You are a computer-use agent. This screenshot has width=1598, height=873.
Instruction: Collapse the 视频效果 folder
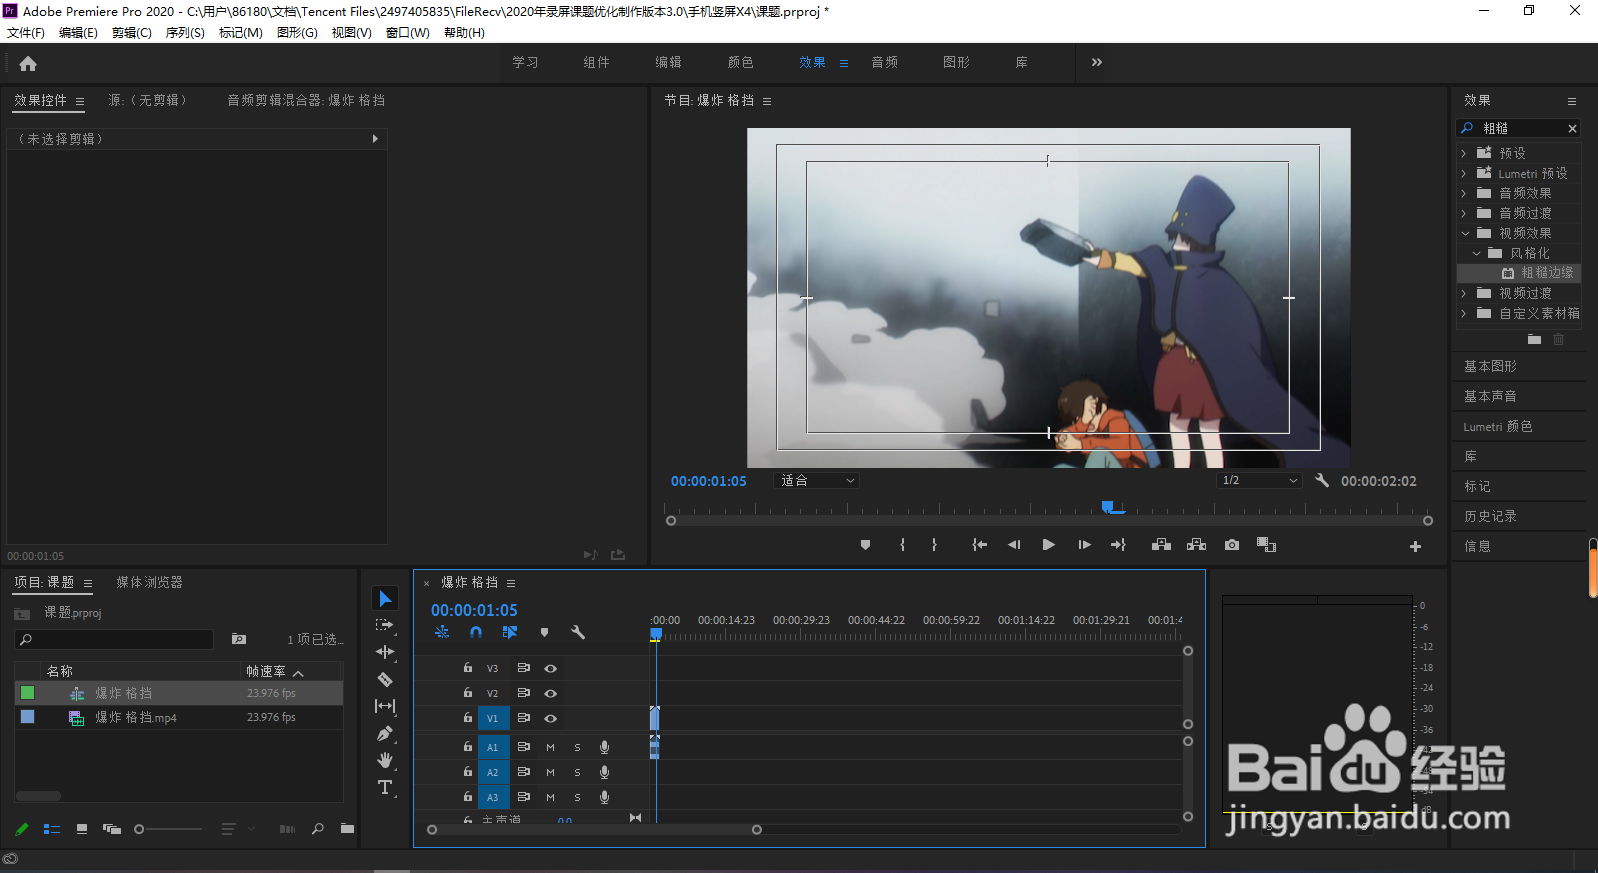coord(1465,233)
